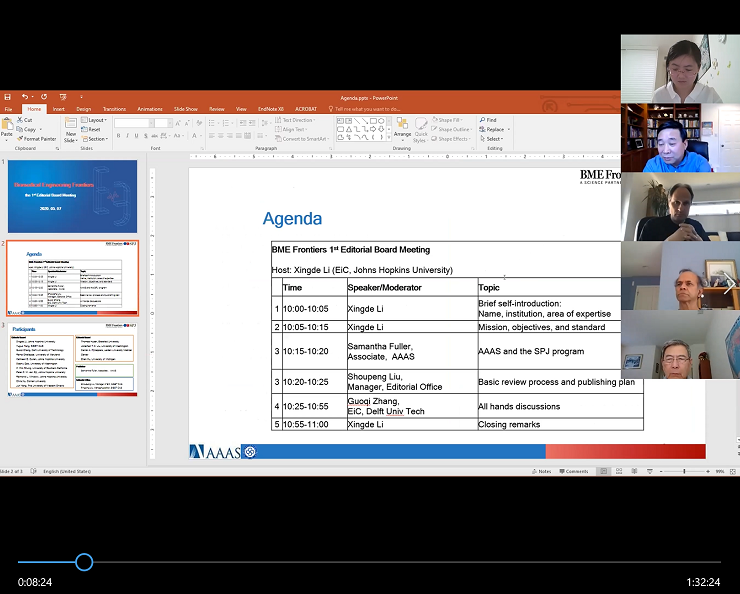Click the Find magnifier in Editing group
Screen dimensions: 740x594
490,120
